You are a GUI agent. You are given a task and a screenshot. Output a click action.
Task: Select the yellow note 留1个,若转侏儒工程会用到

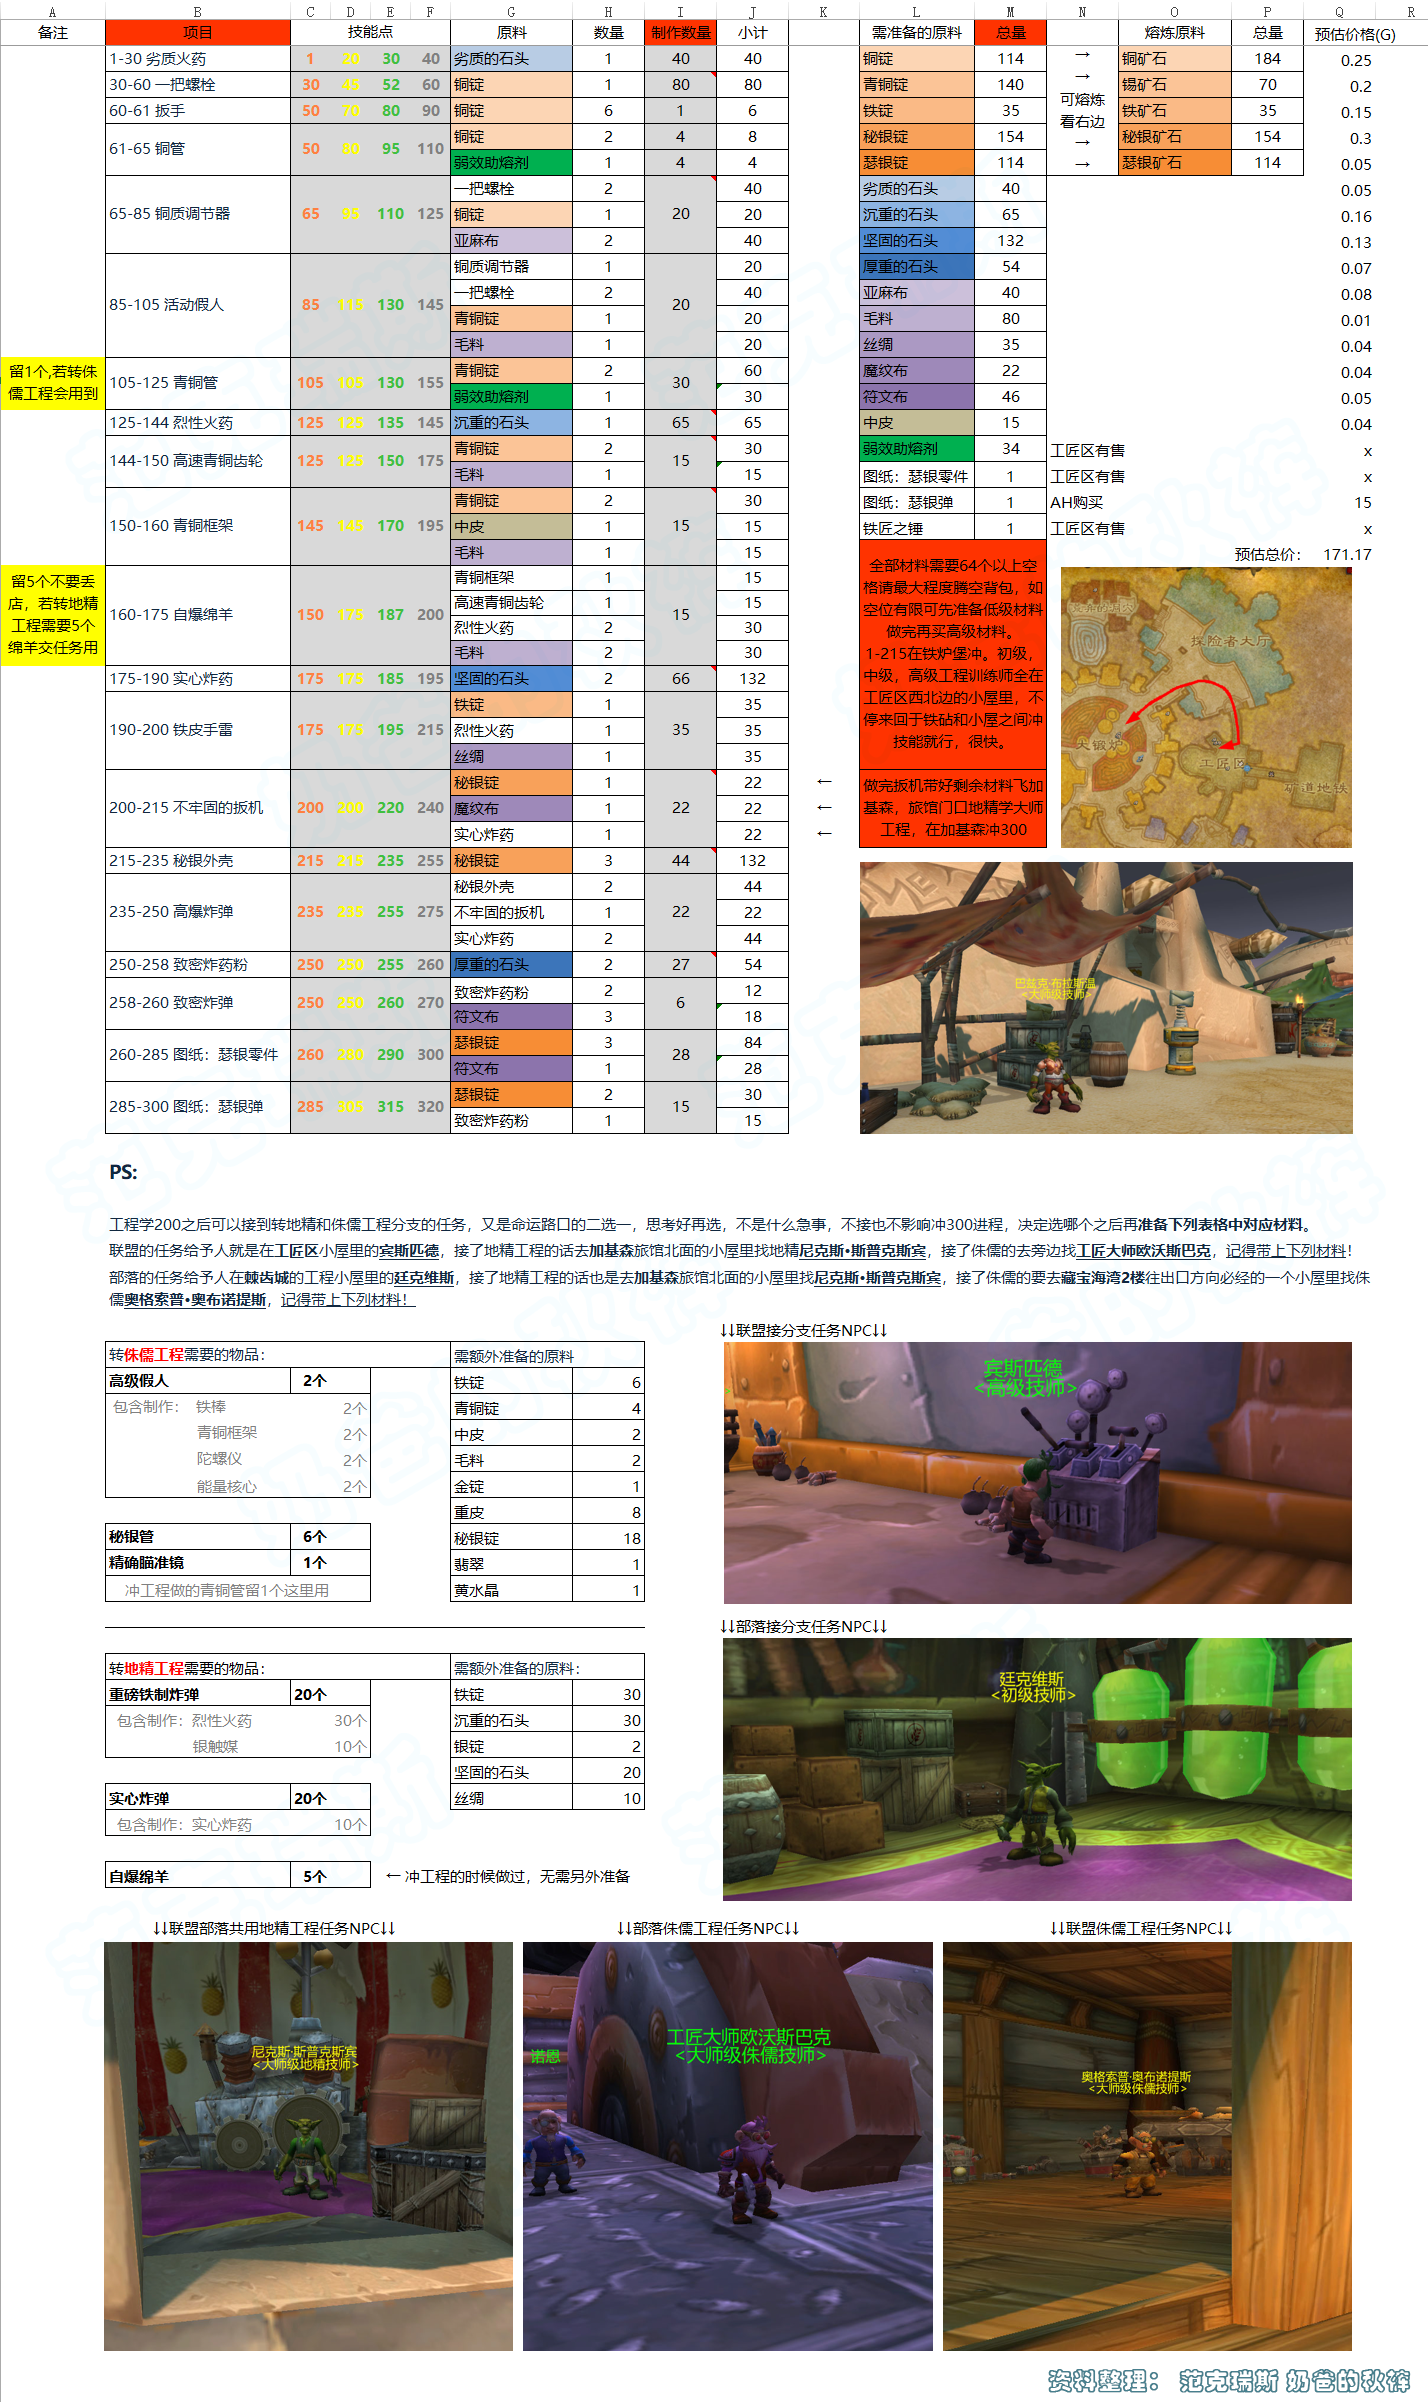click(x=53, y=383)
